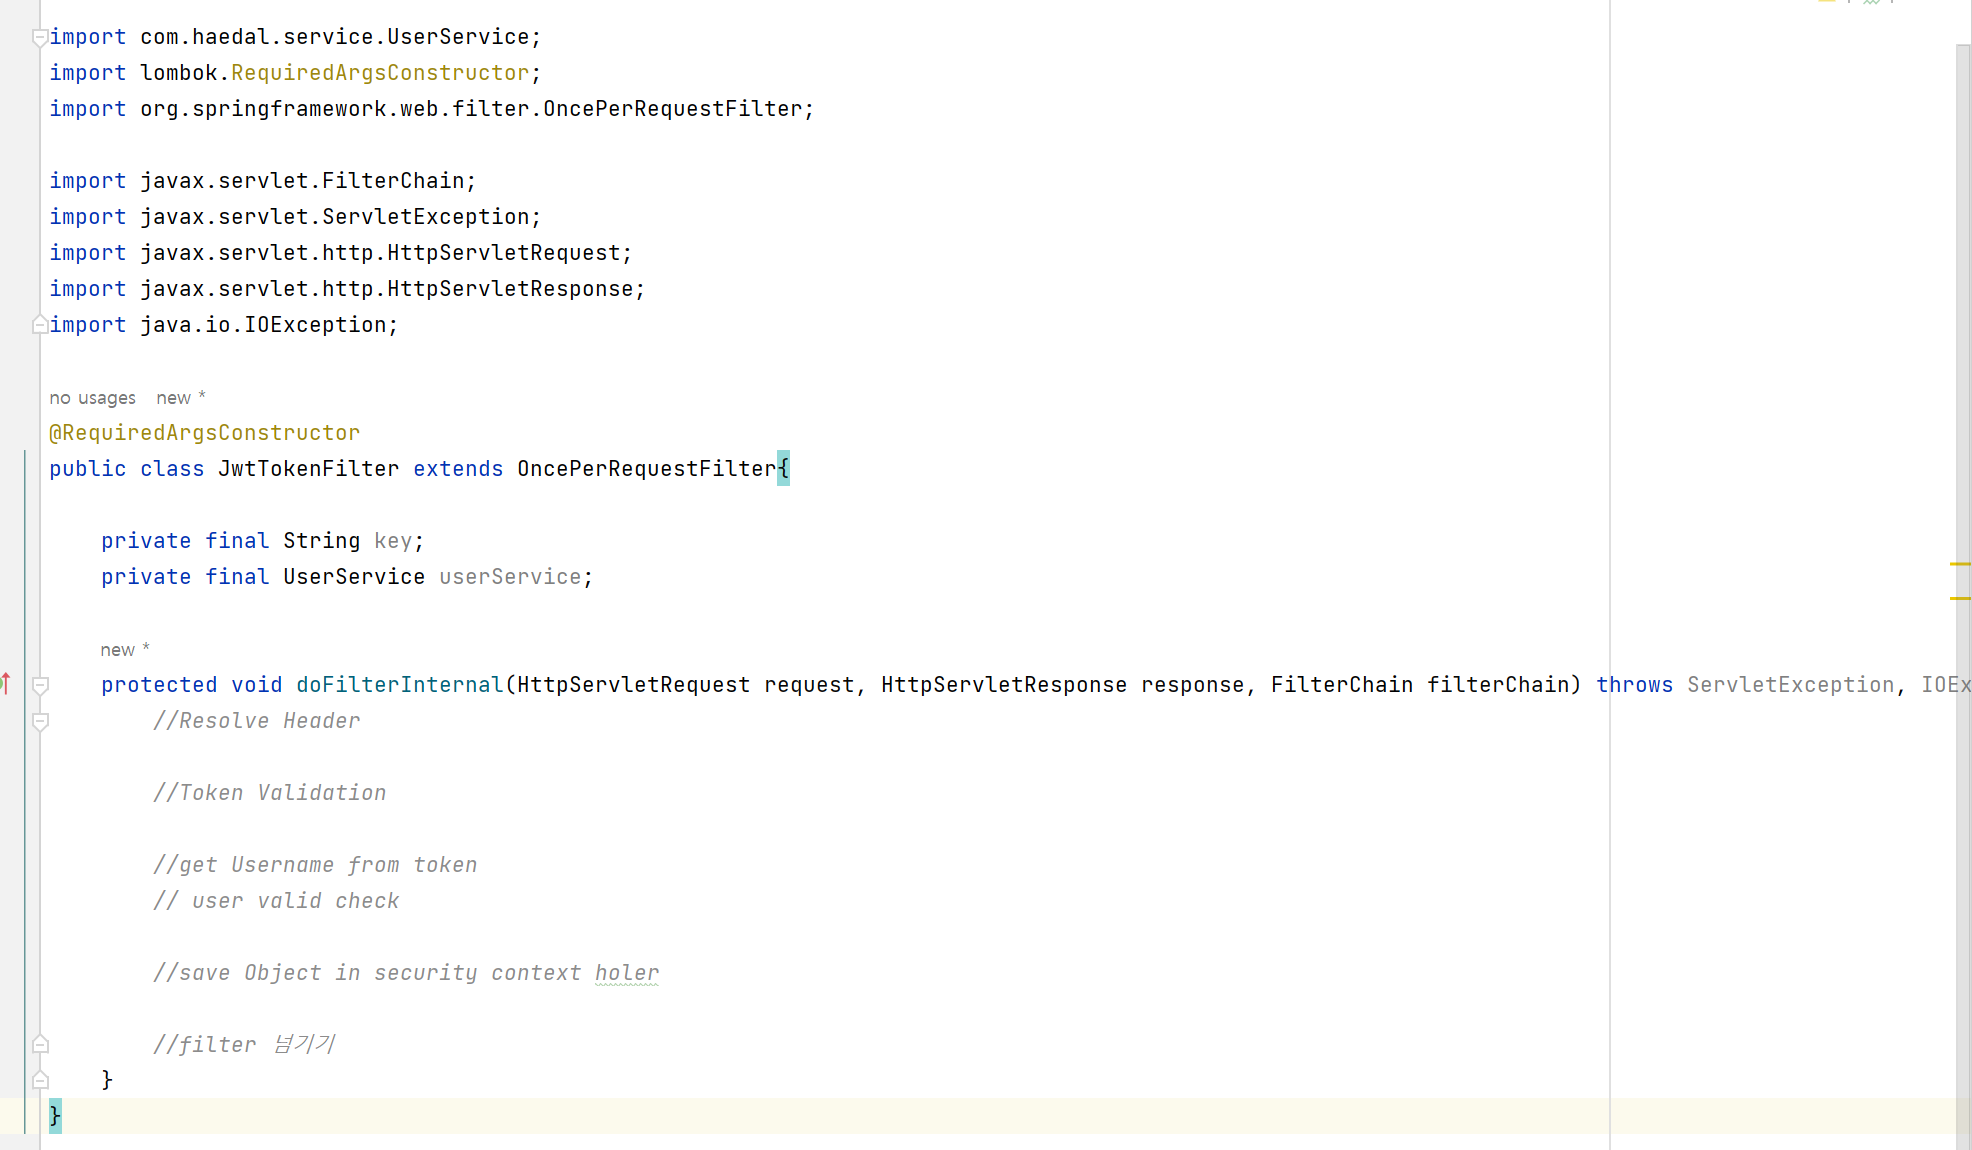The width and height of the screenshot is (1972, 1150).
Task: Collapse imports using marker at IOException line
Action: coord(40,324)
